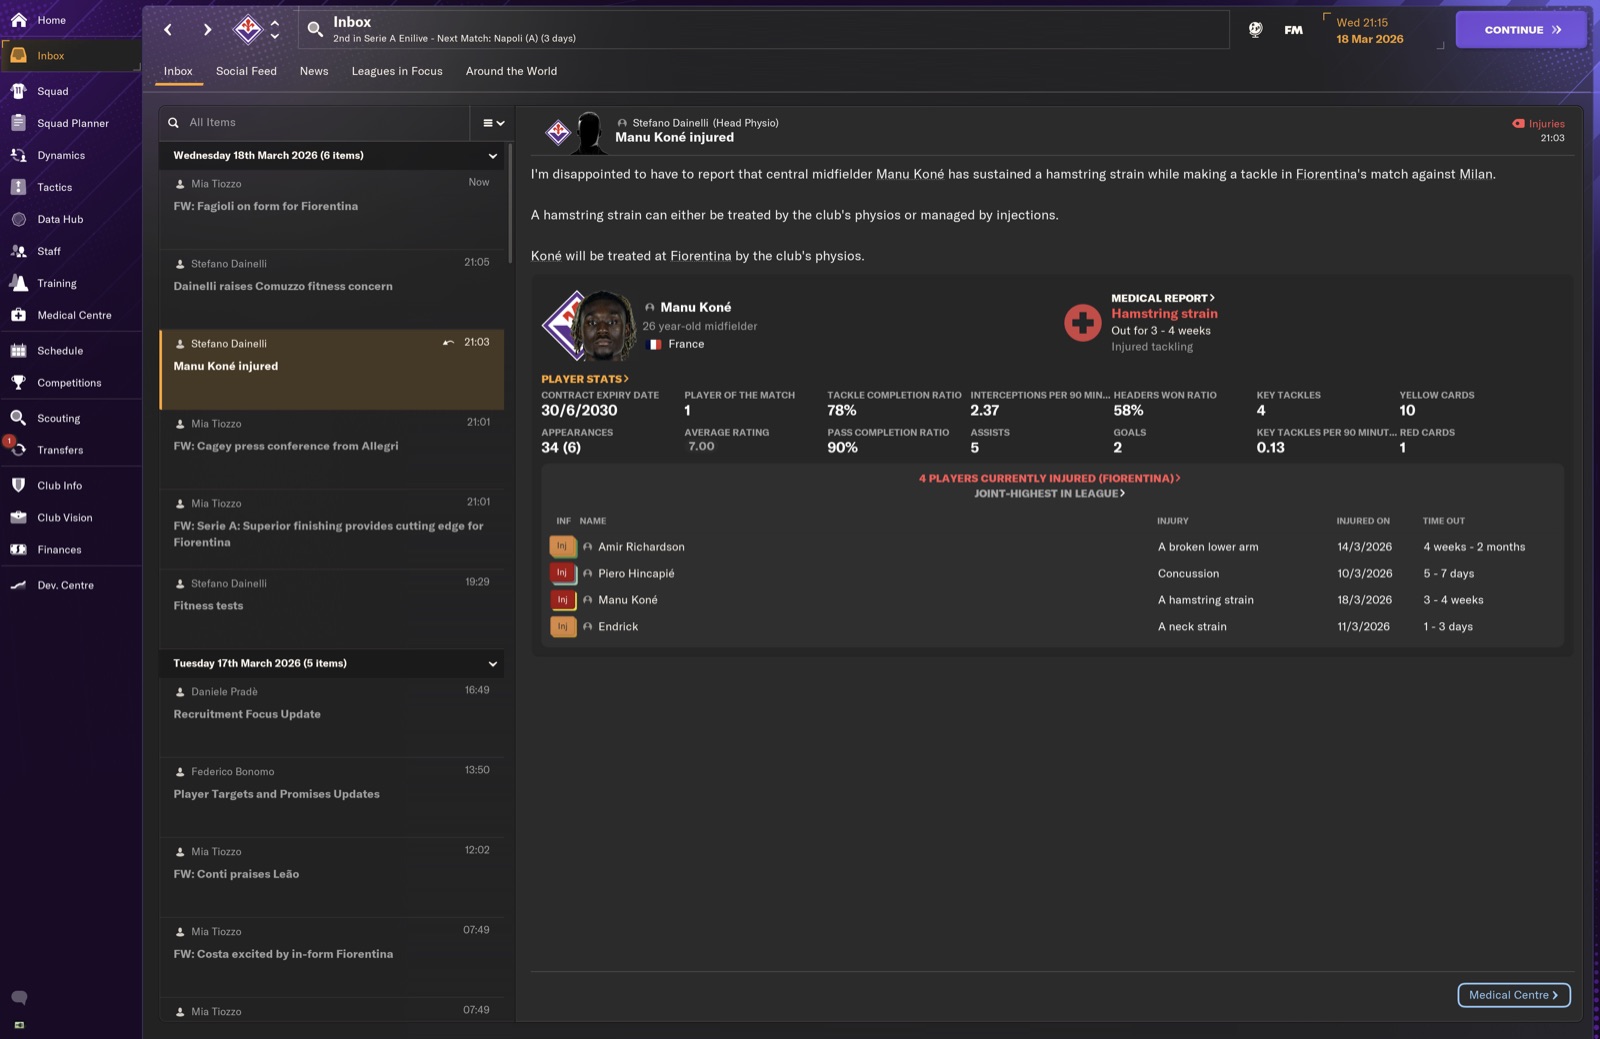Click Endrick's injury status badge
Screen dimensions: 1600x1039
point(562,627)
